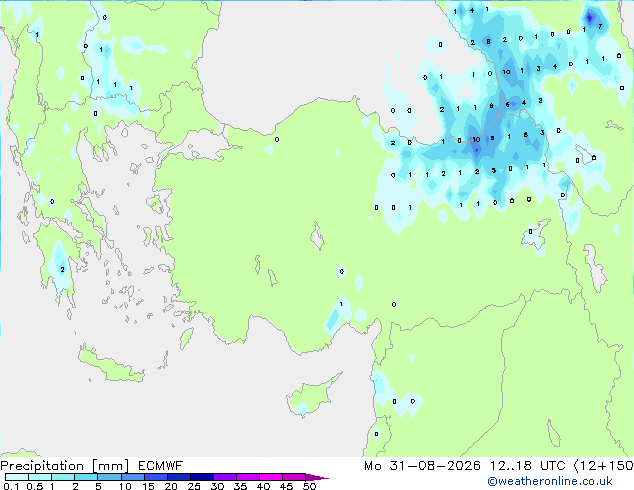Click the 20–25 mm legend color box
634x490 pixels.
179,477
